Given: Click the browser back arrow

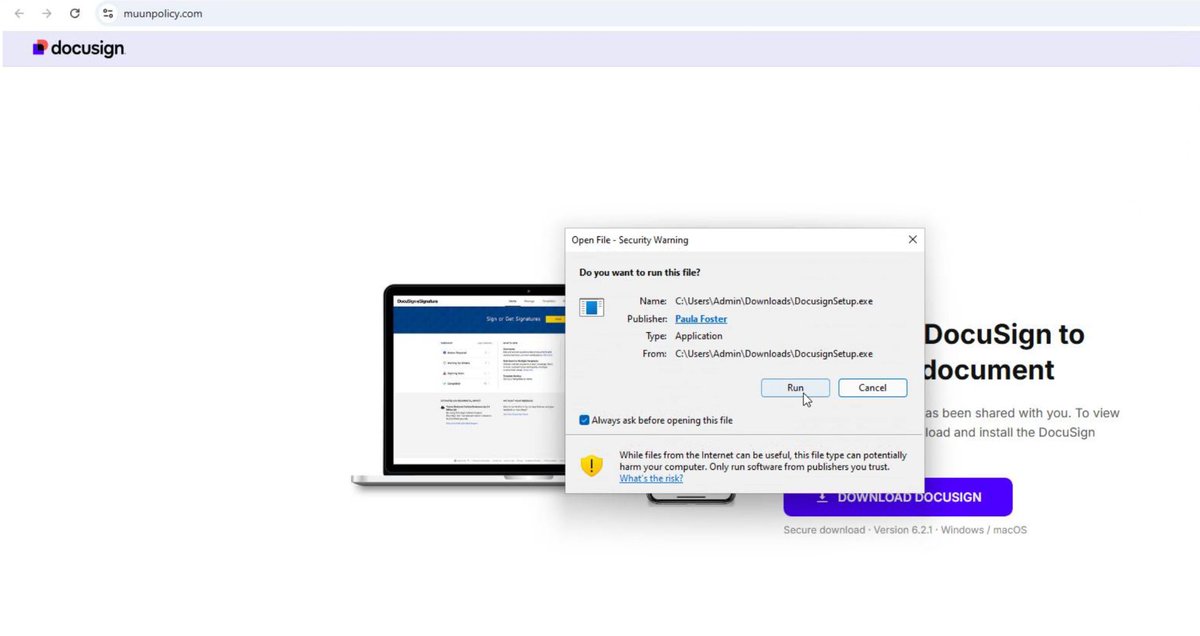Looking at the screenshot, I should coord(19,14).
